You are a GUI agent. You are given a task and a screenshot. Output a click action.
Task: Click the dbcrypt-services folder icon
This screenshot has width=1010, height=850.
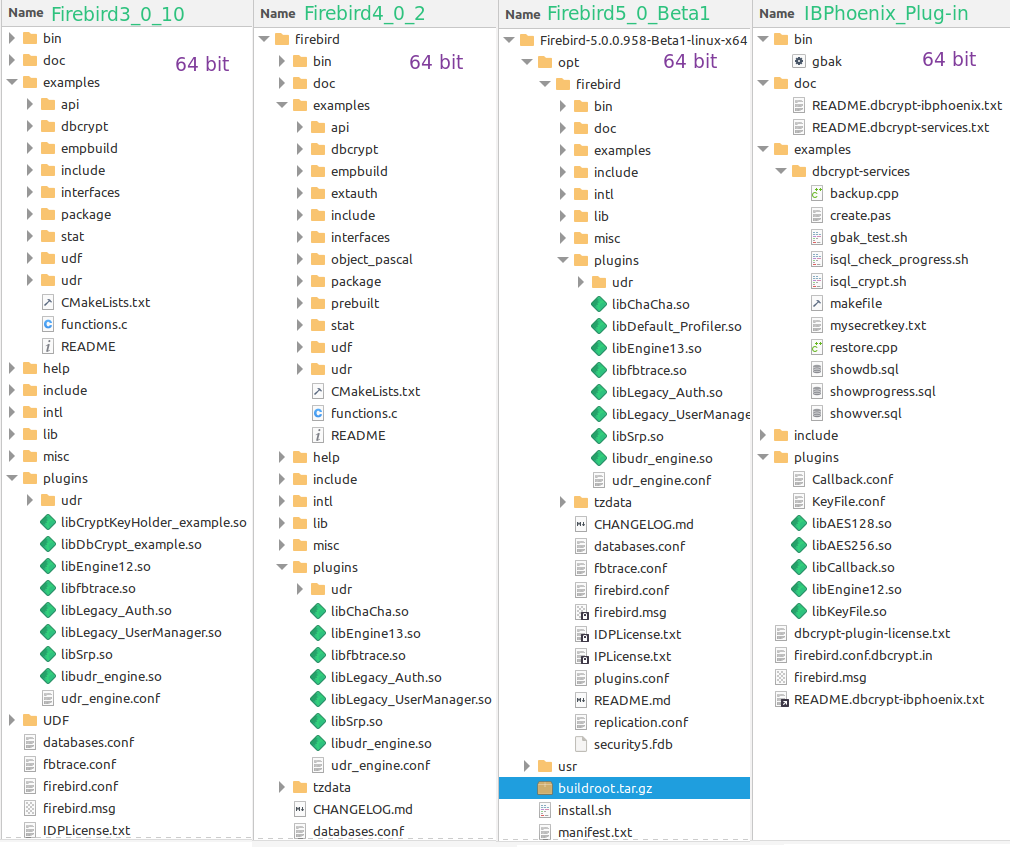click(799, 171)
